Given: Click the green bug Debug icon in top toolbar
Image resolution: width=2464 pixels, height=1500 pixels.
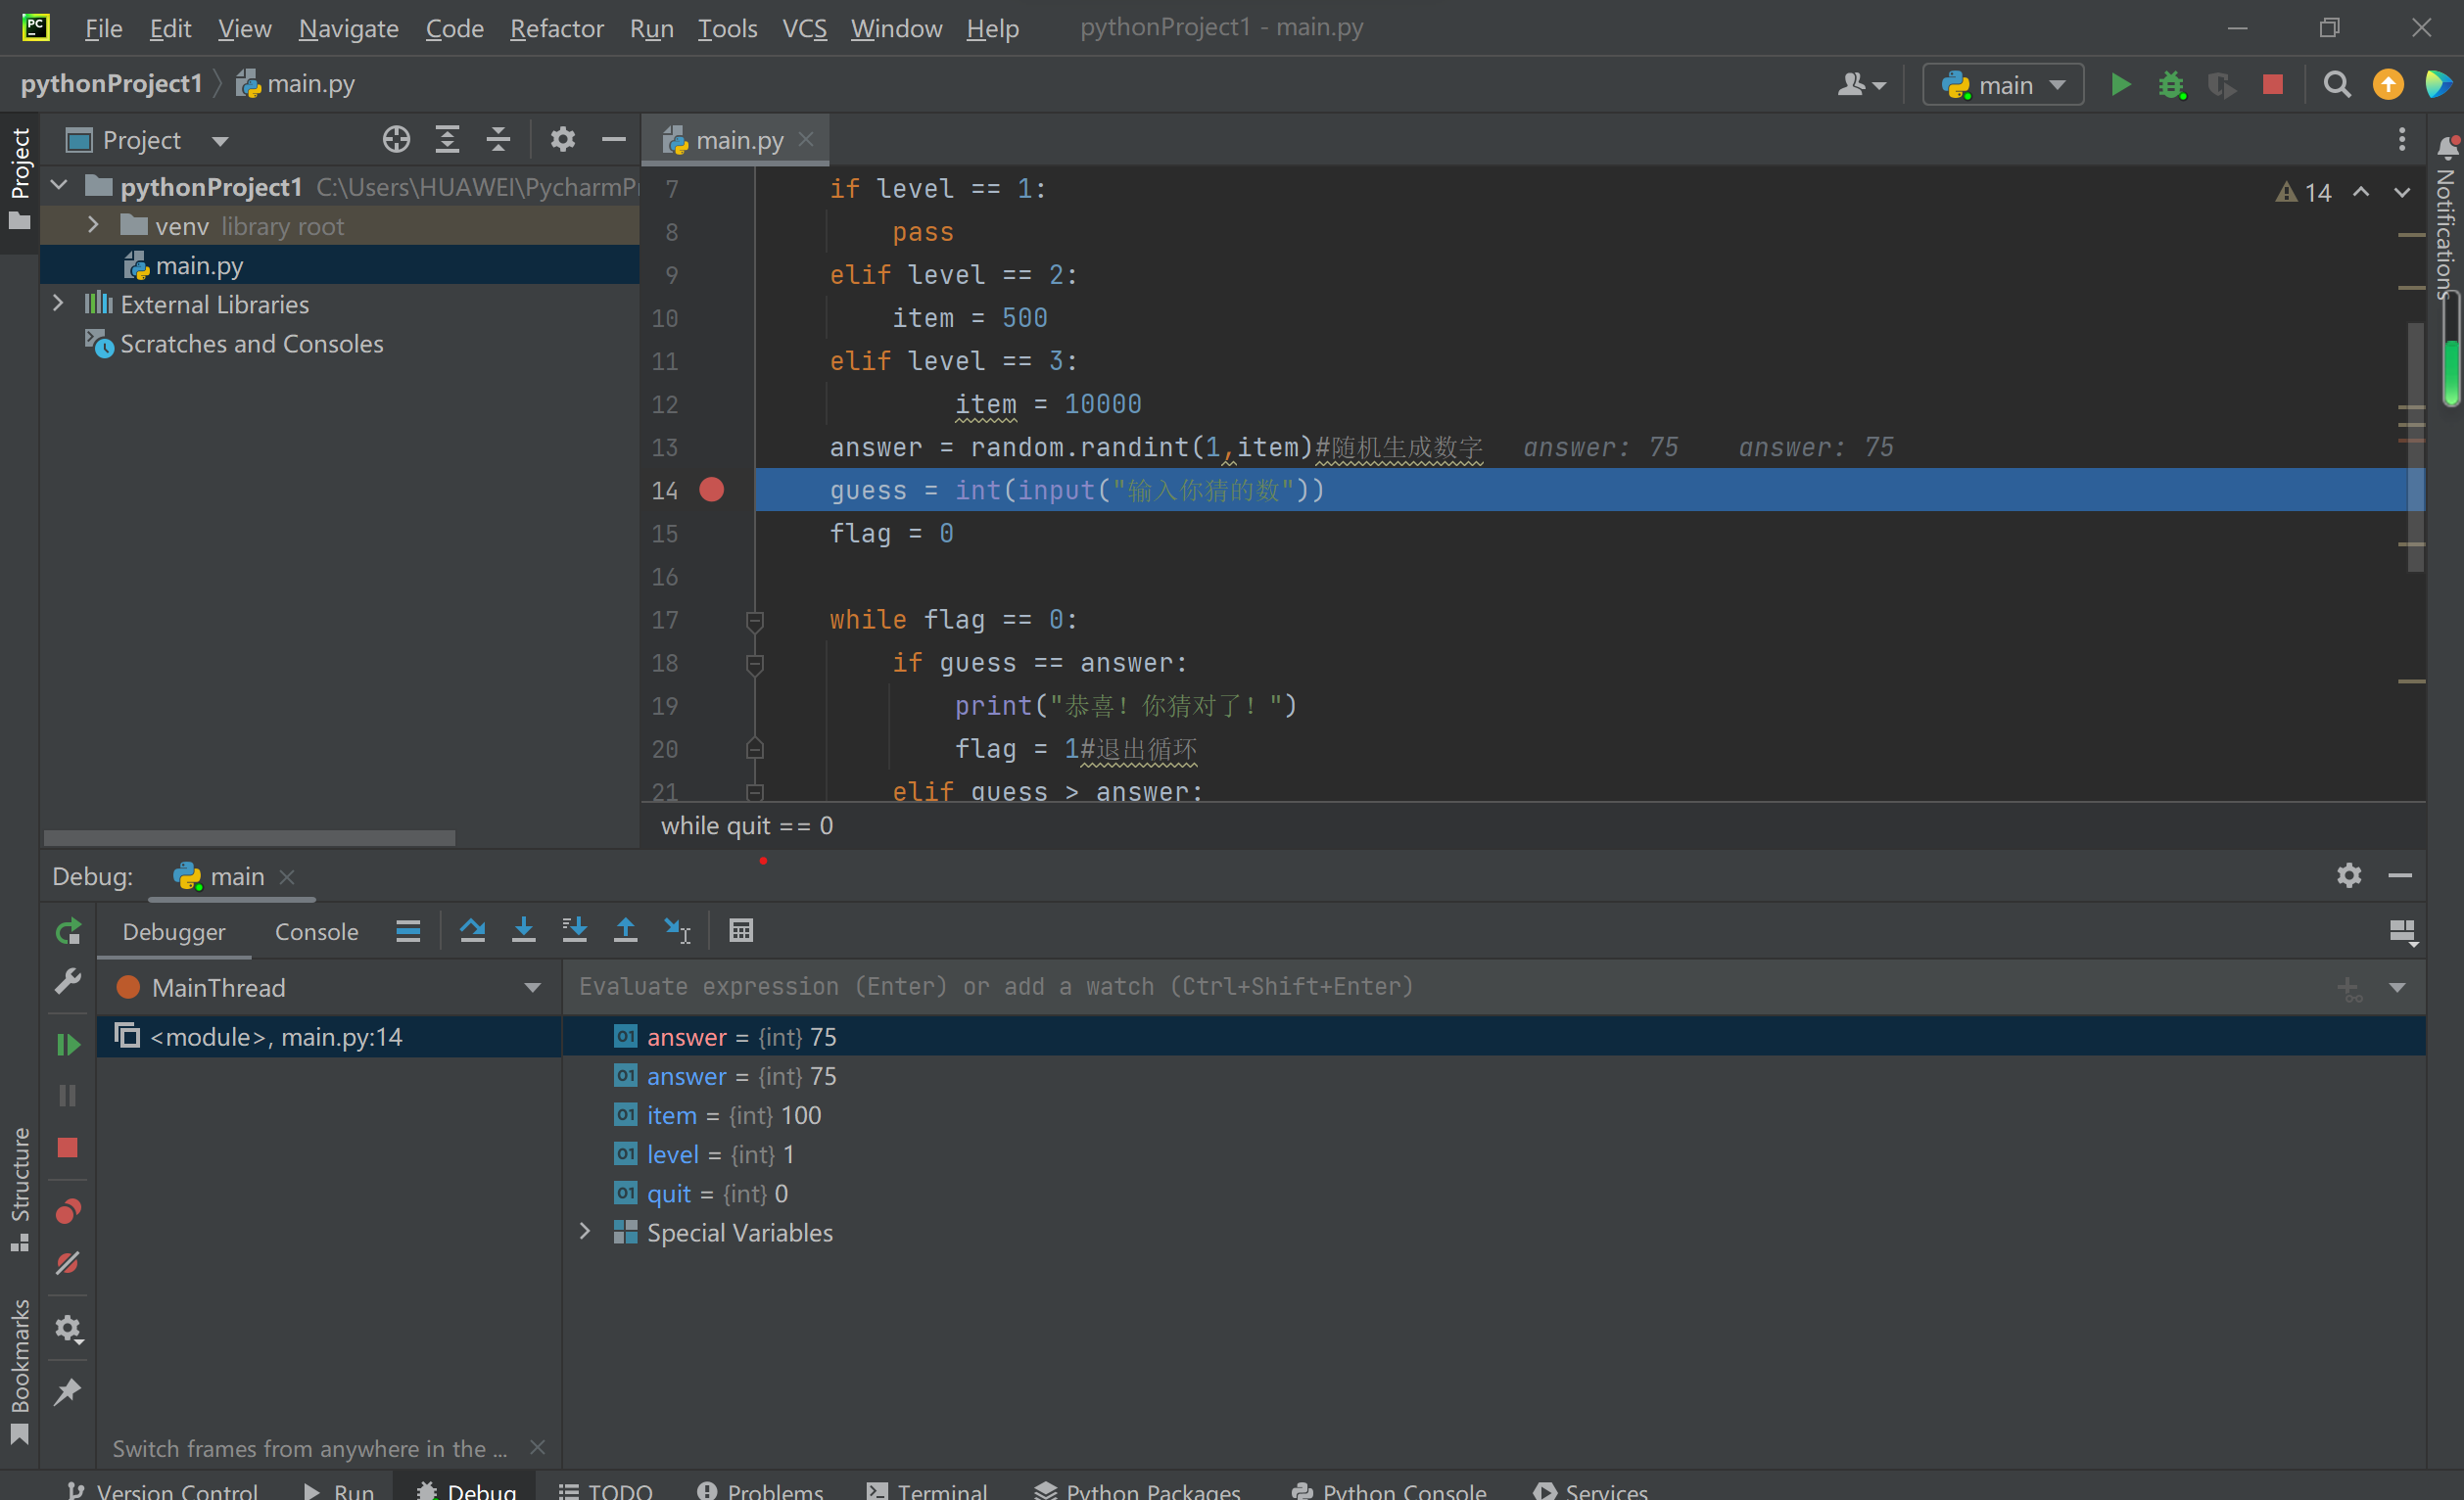Looking at the screenshot, I should (x=2171, y=85).
